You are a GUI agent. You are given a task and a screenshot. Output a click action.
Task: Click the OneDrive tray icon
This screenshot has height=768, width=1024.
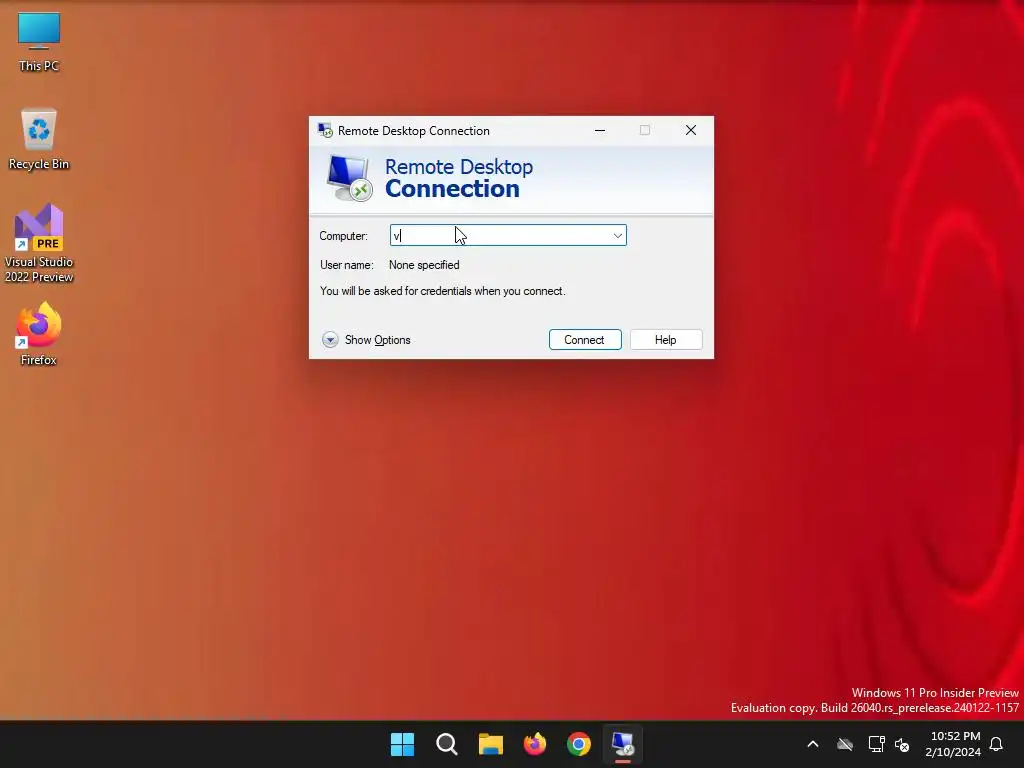(x=845, y=744)
